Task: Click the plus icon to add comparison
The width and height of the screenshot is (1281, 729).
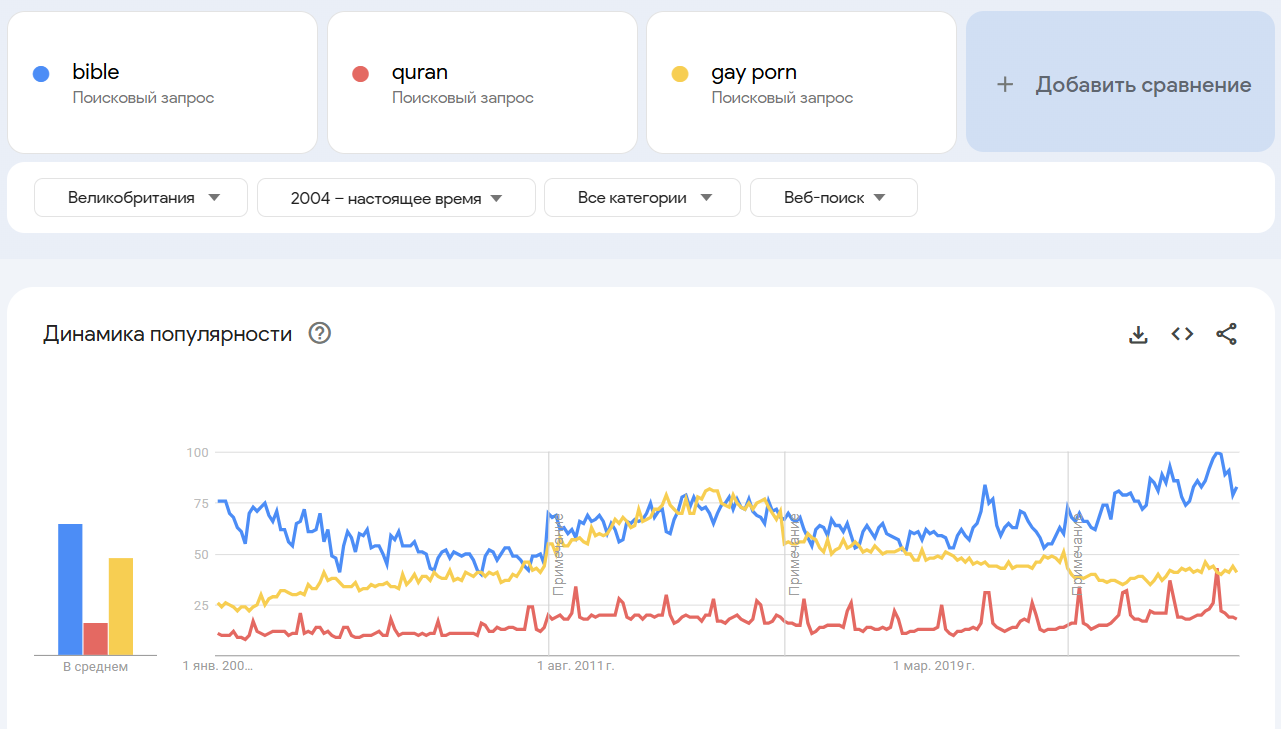Action: 1005,85
